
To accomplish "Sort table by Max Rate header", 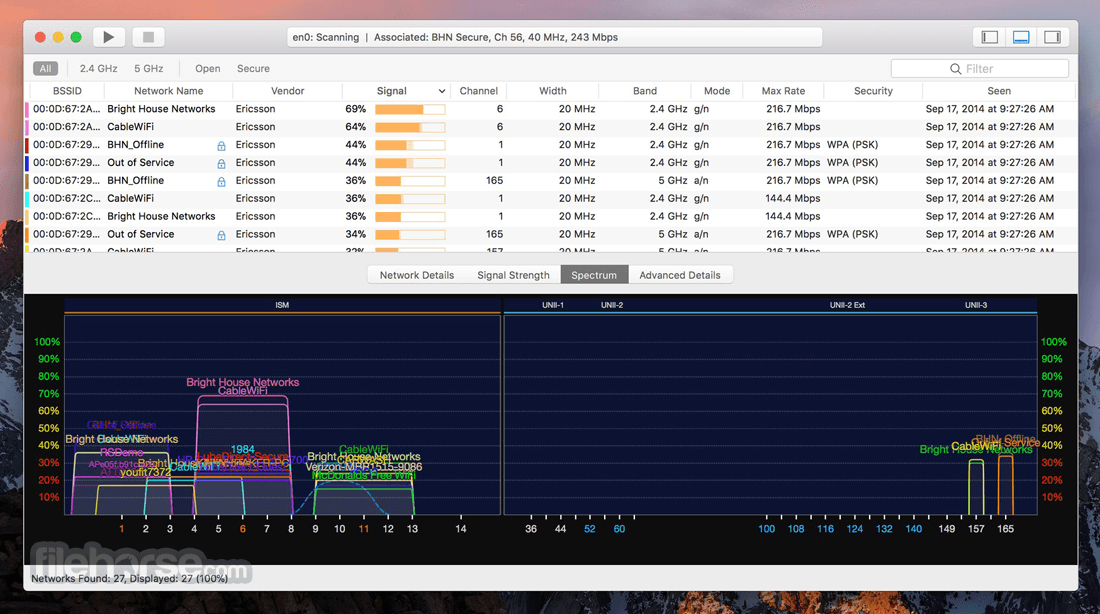I will click(783, 91).
